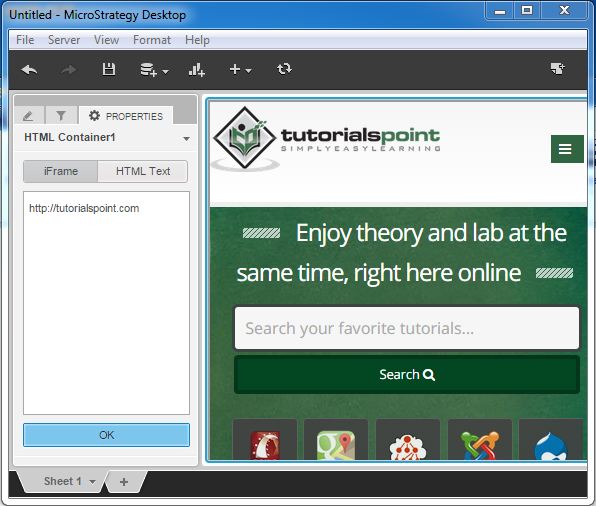Click the Undo arrow in toolbar

(29, 70)
